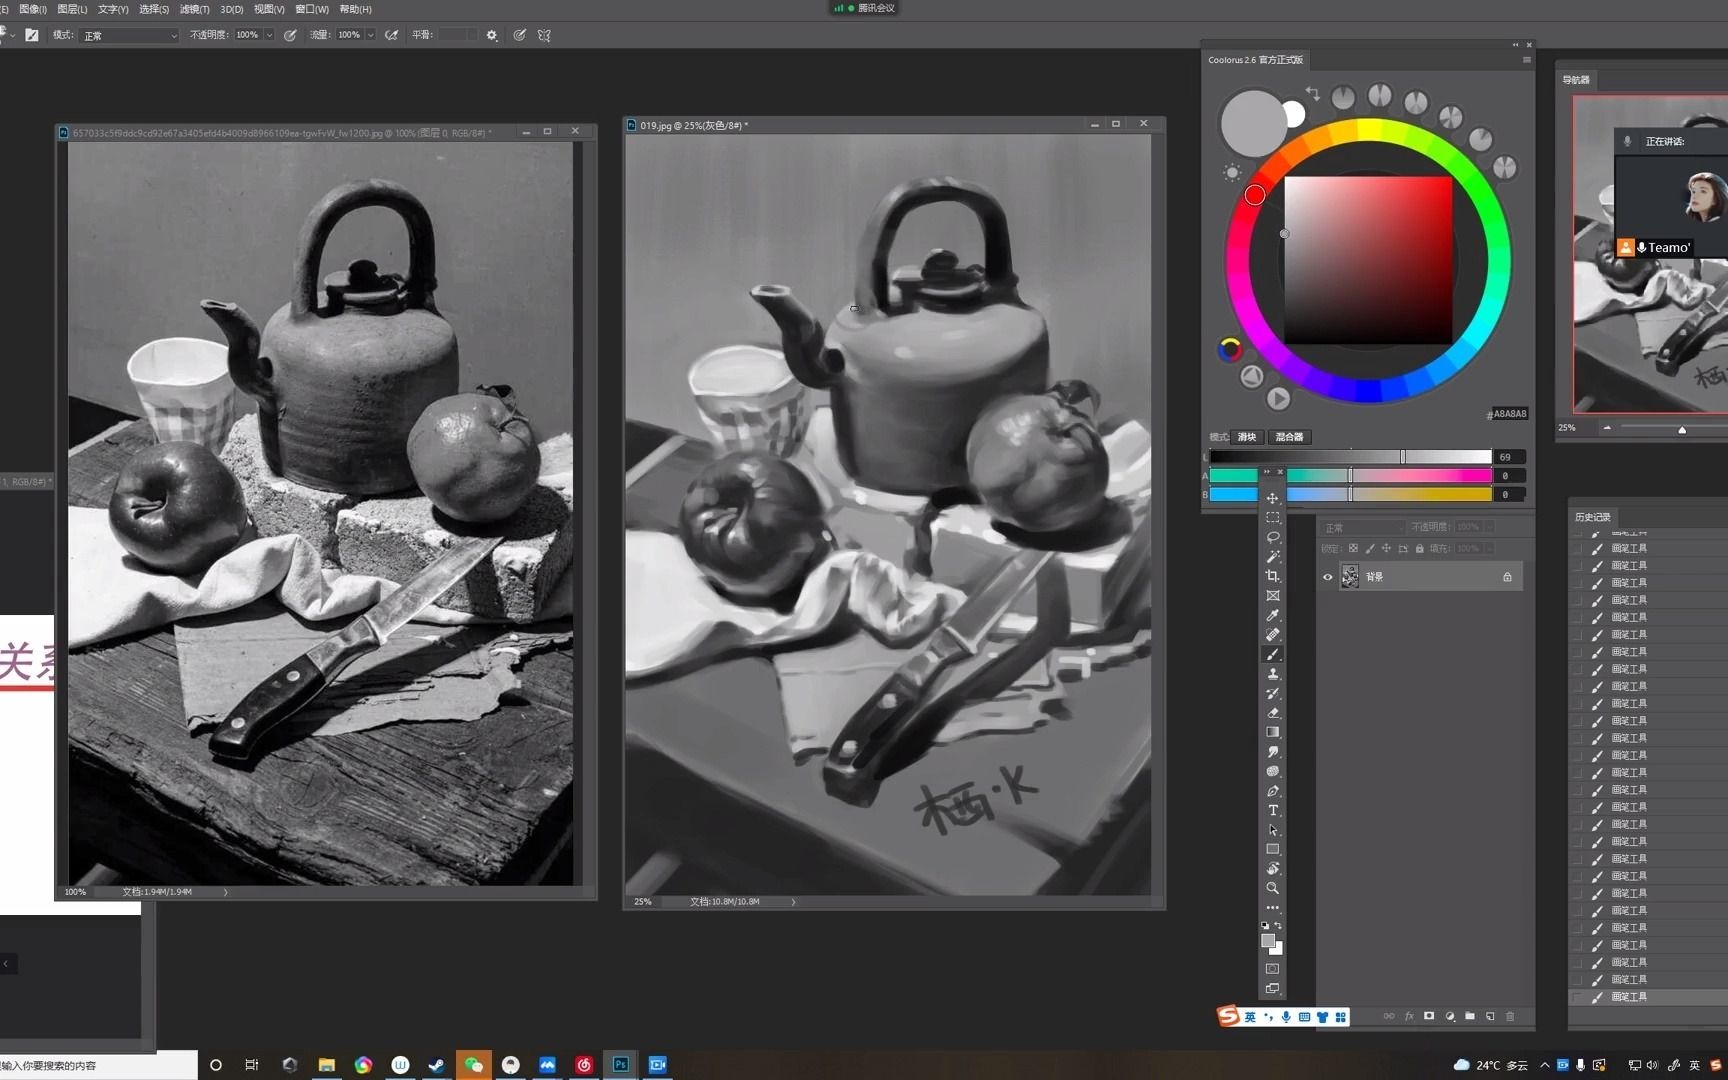Collapse the floating toolbar double arrows
1728x1080 pixels.
click(x=1266, y=472)
